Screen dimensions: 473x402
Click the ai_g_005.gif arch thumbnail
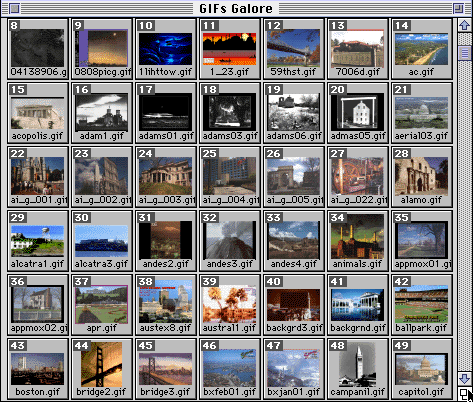(x=294, y=177)
